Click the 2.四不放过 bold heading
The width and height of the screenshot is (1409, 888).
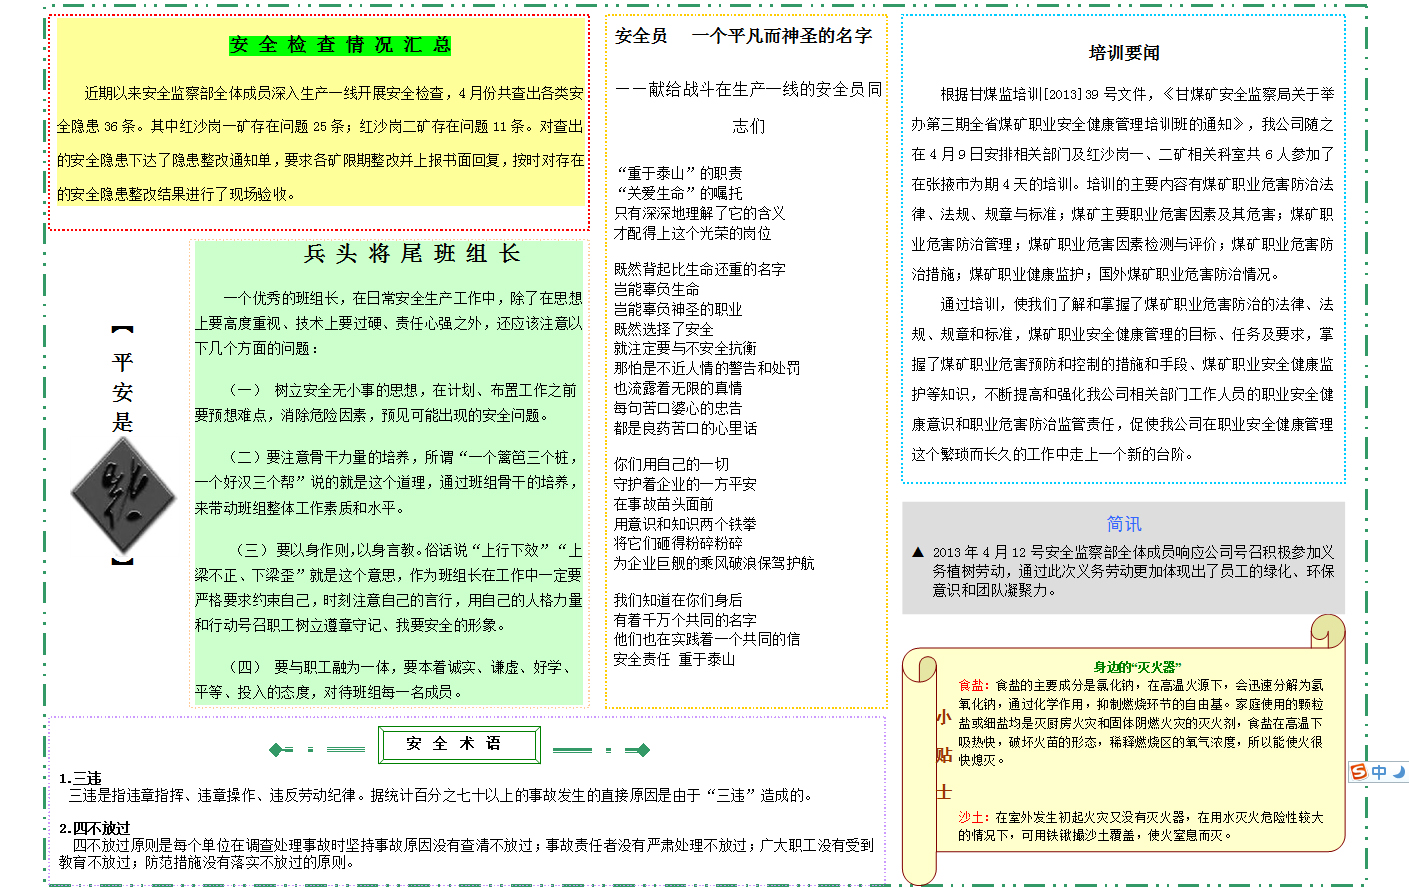point(94,828)
